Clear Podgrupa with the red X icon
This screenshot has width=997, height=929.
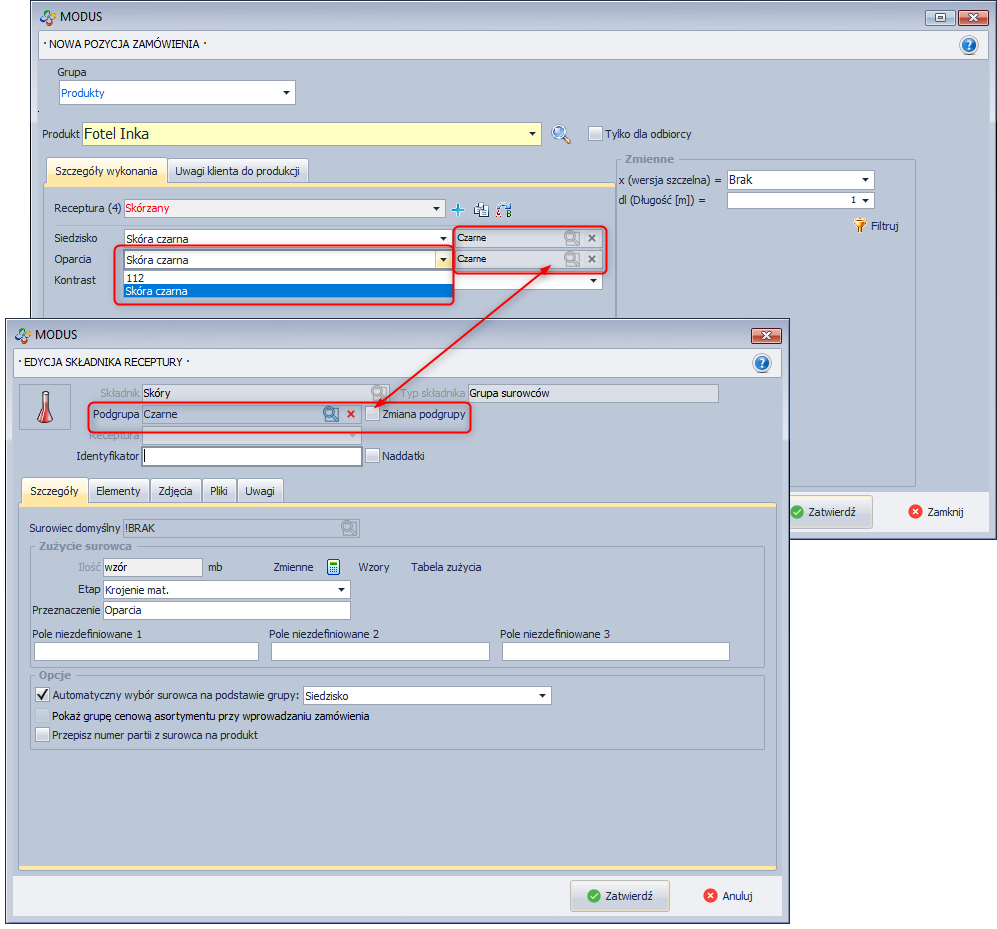351,414
